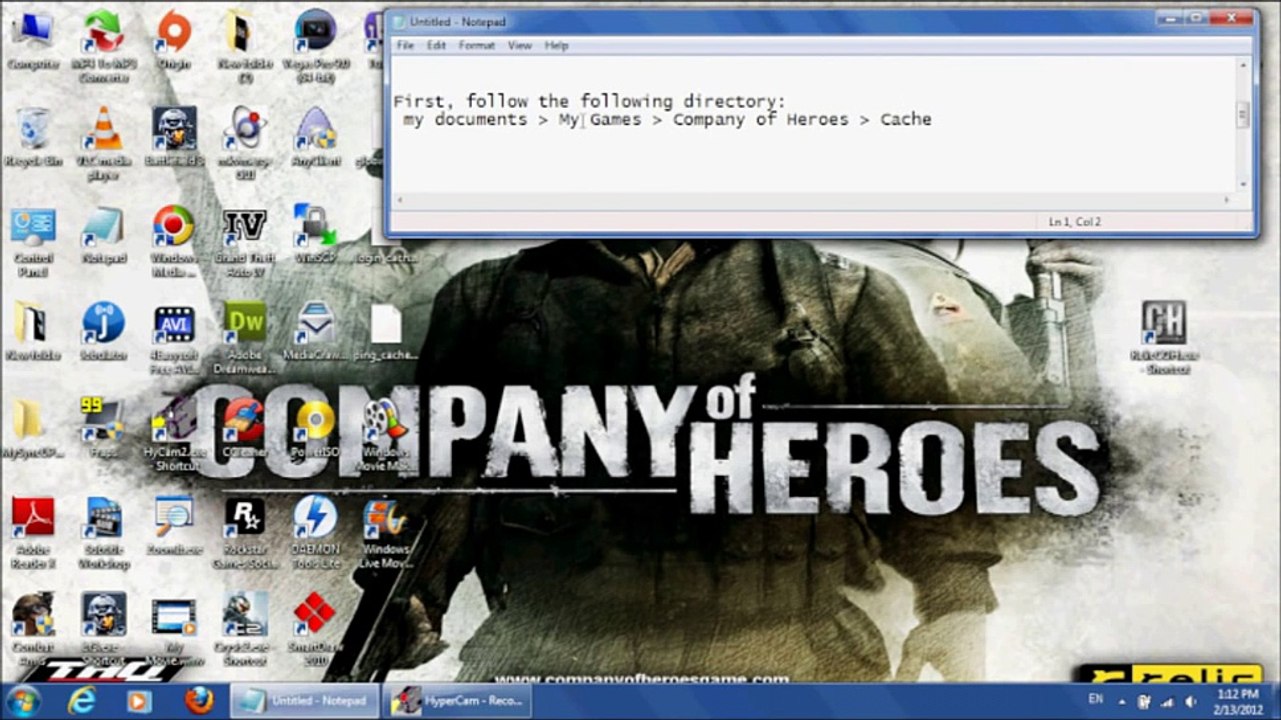The image size is (1281, 720).
Task: Click Notepad scrollbar up arrow
Action: tap(1244, 64)
